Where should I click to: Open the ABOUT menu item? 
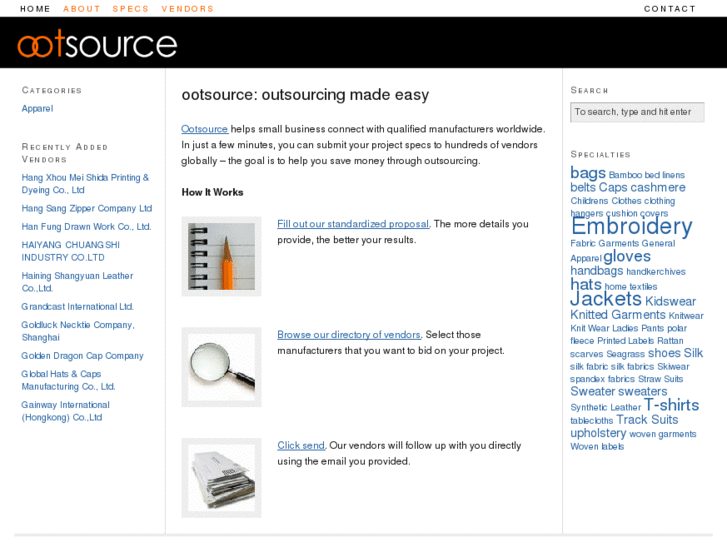click(x=82, y=9)
